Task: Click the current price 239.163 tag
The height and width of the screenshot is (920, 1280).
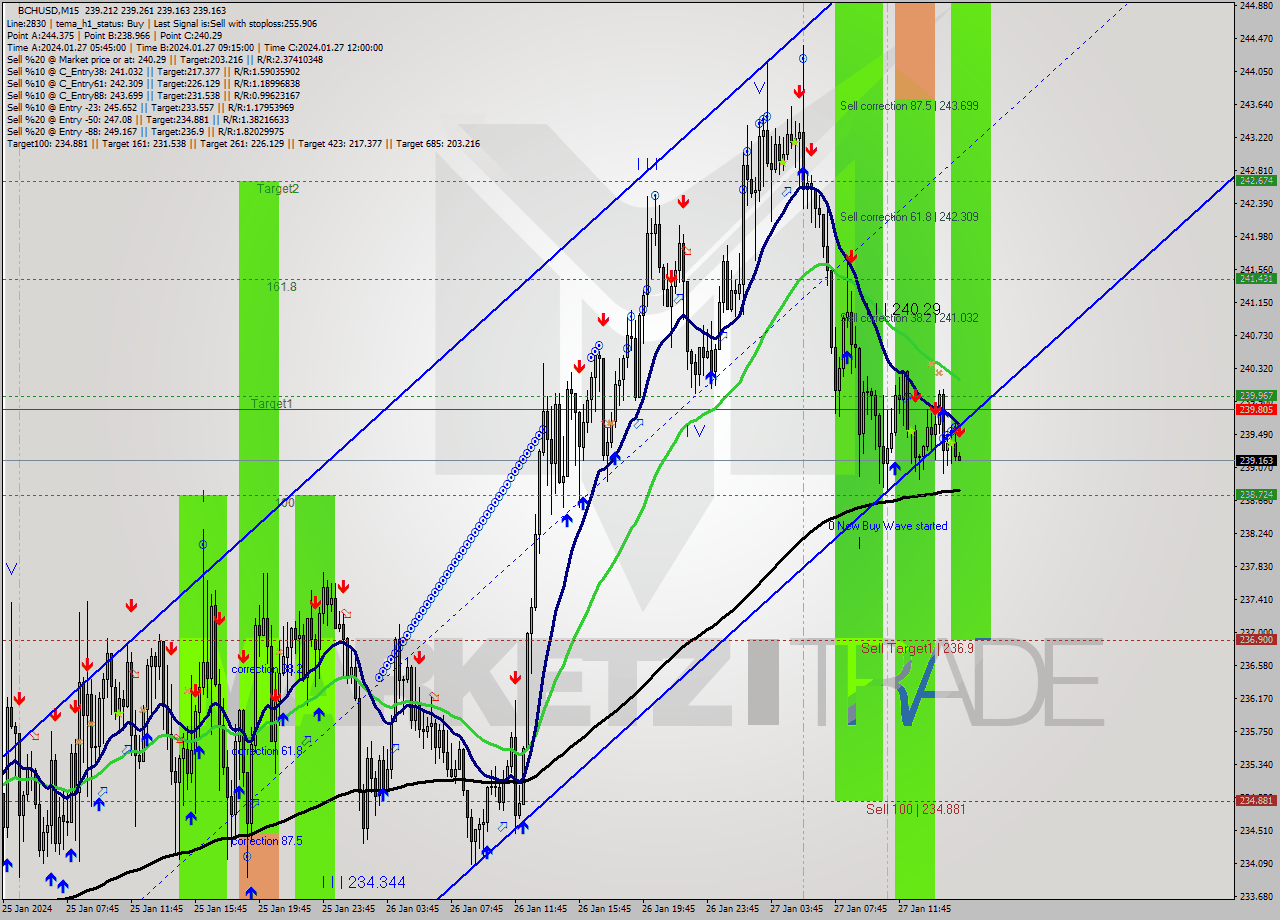Action: coord(1256,460)
